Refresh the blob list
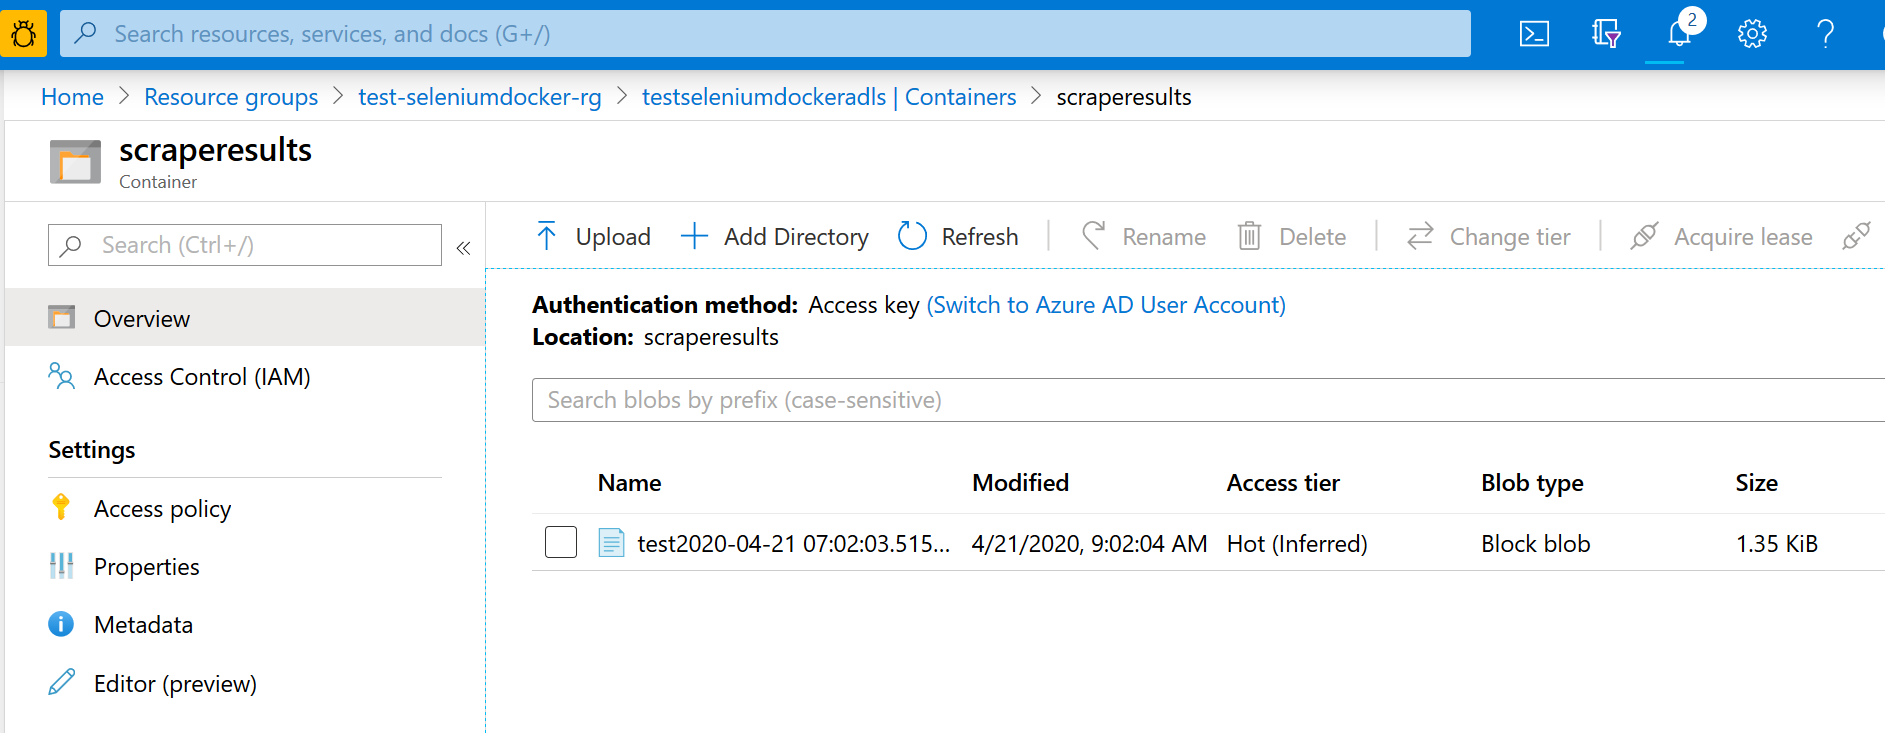The image size is (1885, 733). click(x=958, y=237)
